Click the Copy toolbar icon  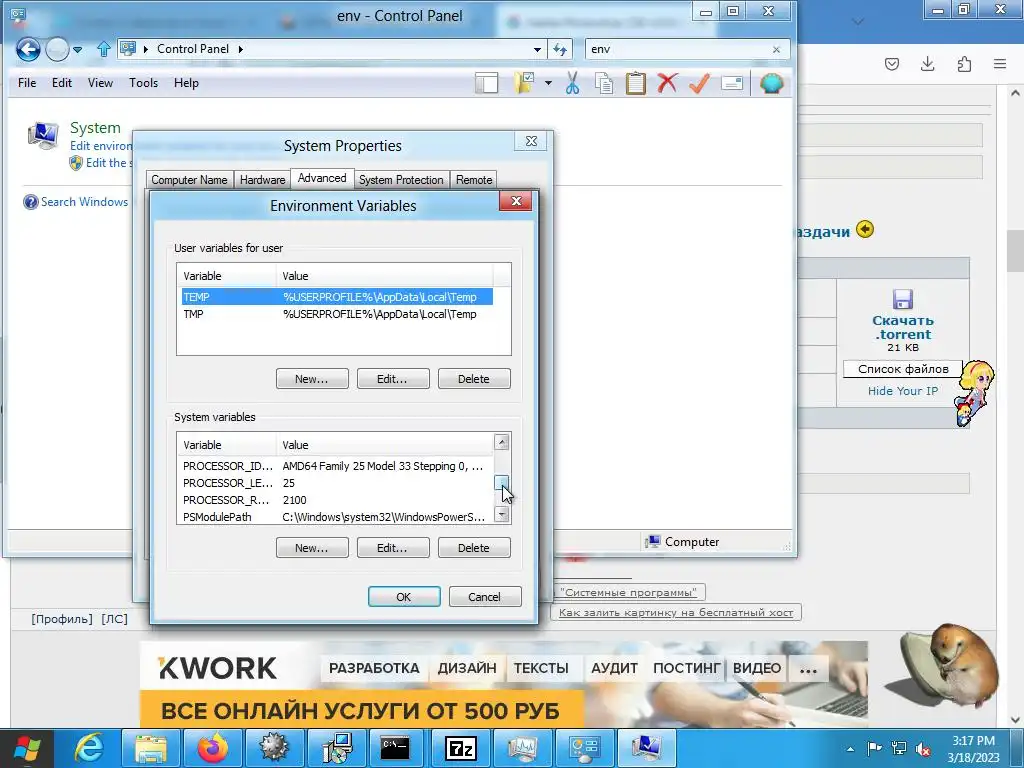604,83
